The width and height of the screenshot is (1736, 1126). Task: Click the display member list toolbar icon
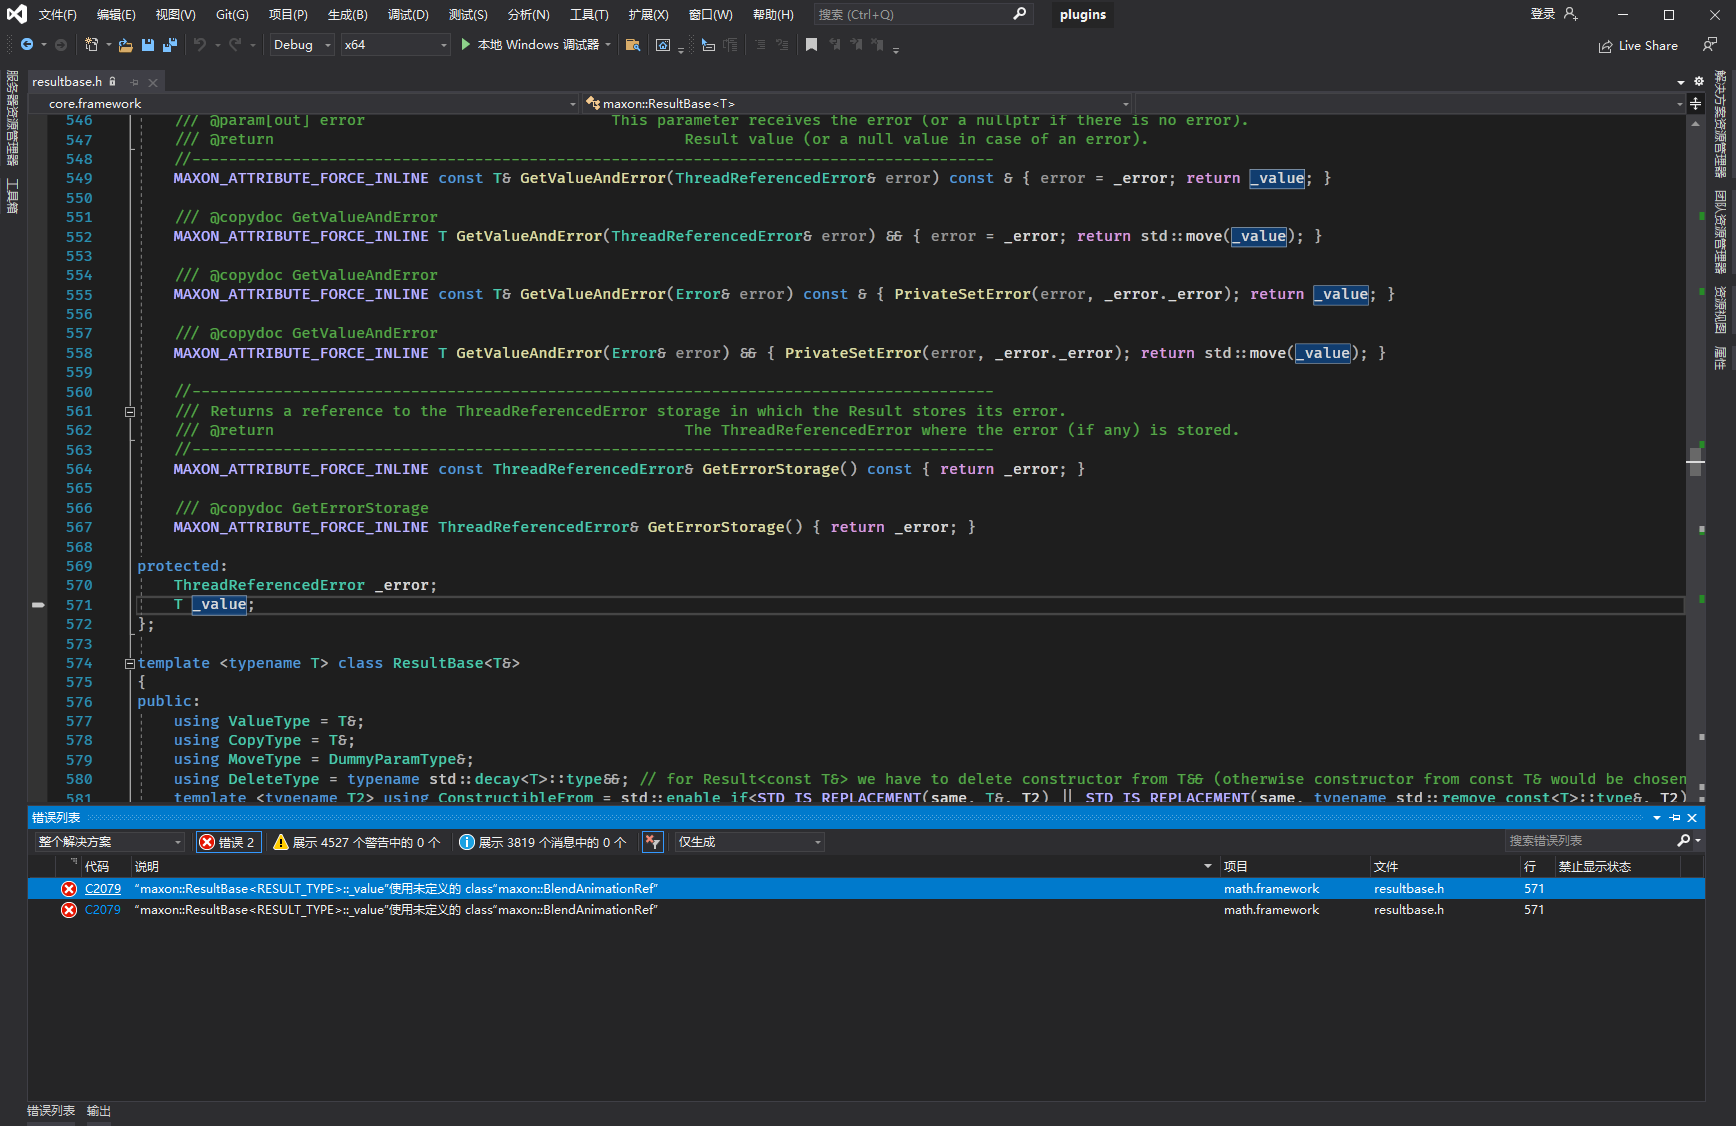(708, 45)
